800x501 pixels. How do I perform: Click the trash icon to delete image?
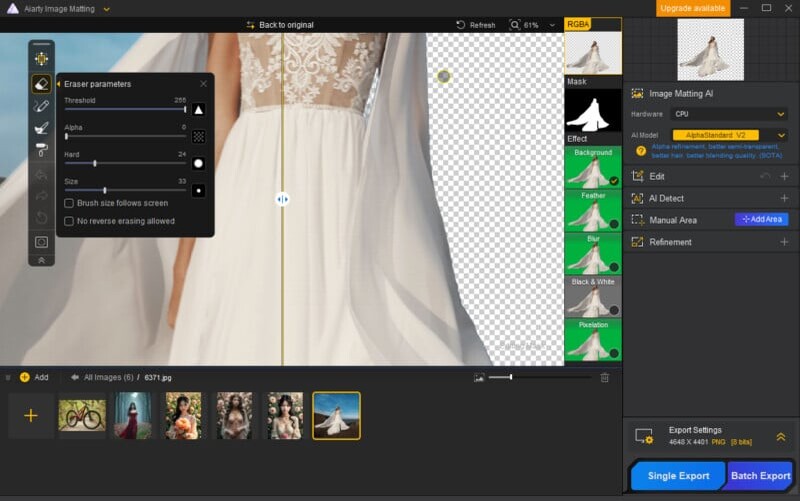click(x=604, y=377)
